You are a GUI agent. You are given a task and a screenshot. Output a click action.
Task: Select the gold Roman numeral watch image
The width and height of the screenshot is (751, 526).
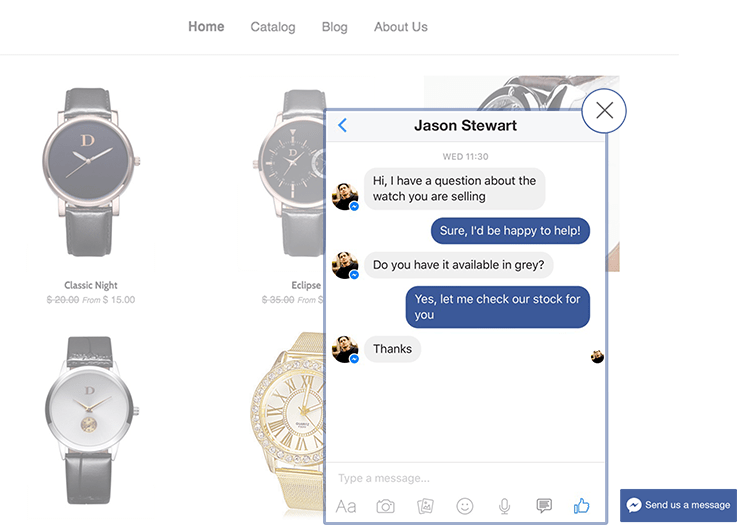[288, 423]
